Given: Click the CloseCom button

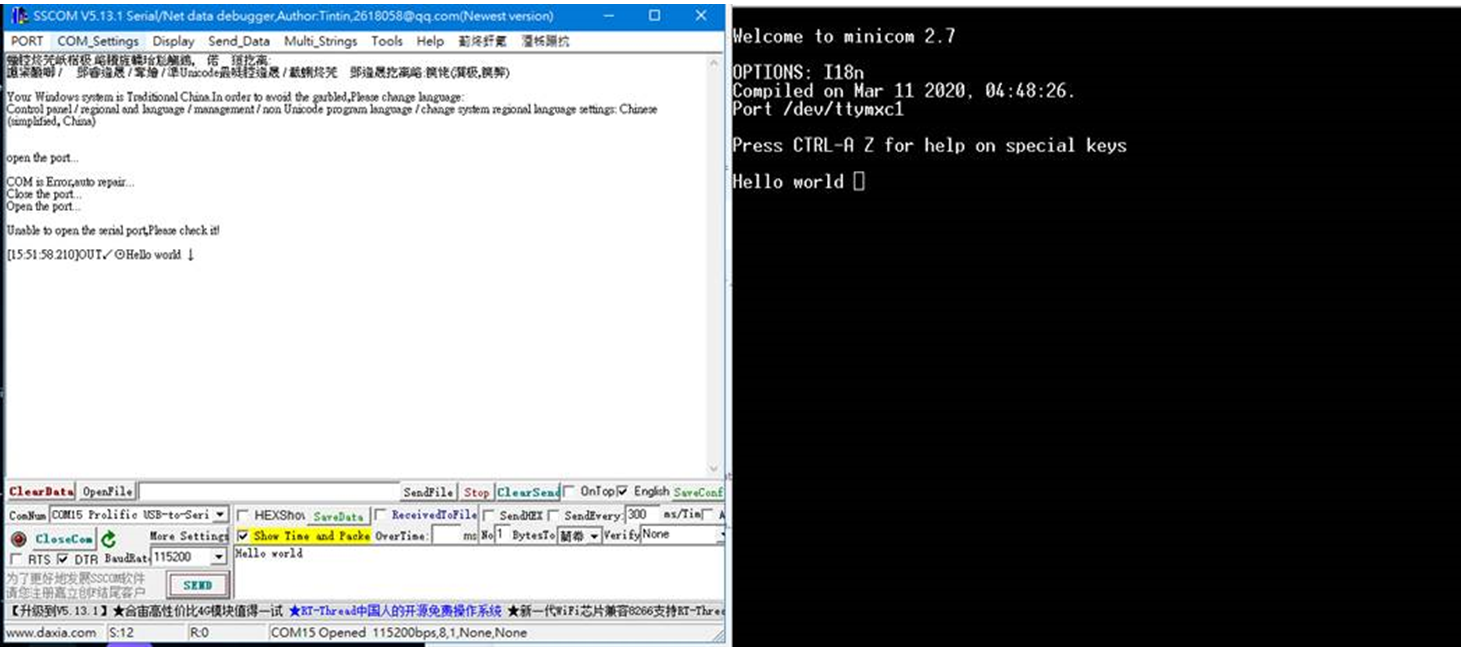Looking at the screenshot, I should (64, 538).
